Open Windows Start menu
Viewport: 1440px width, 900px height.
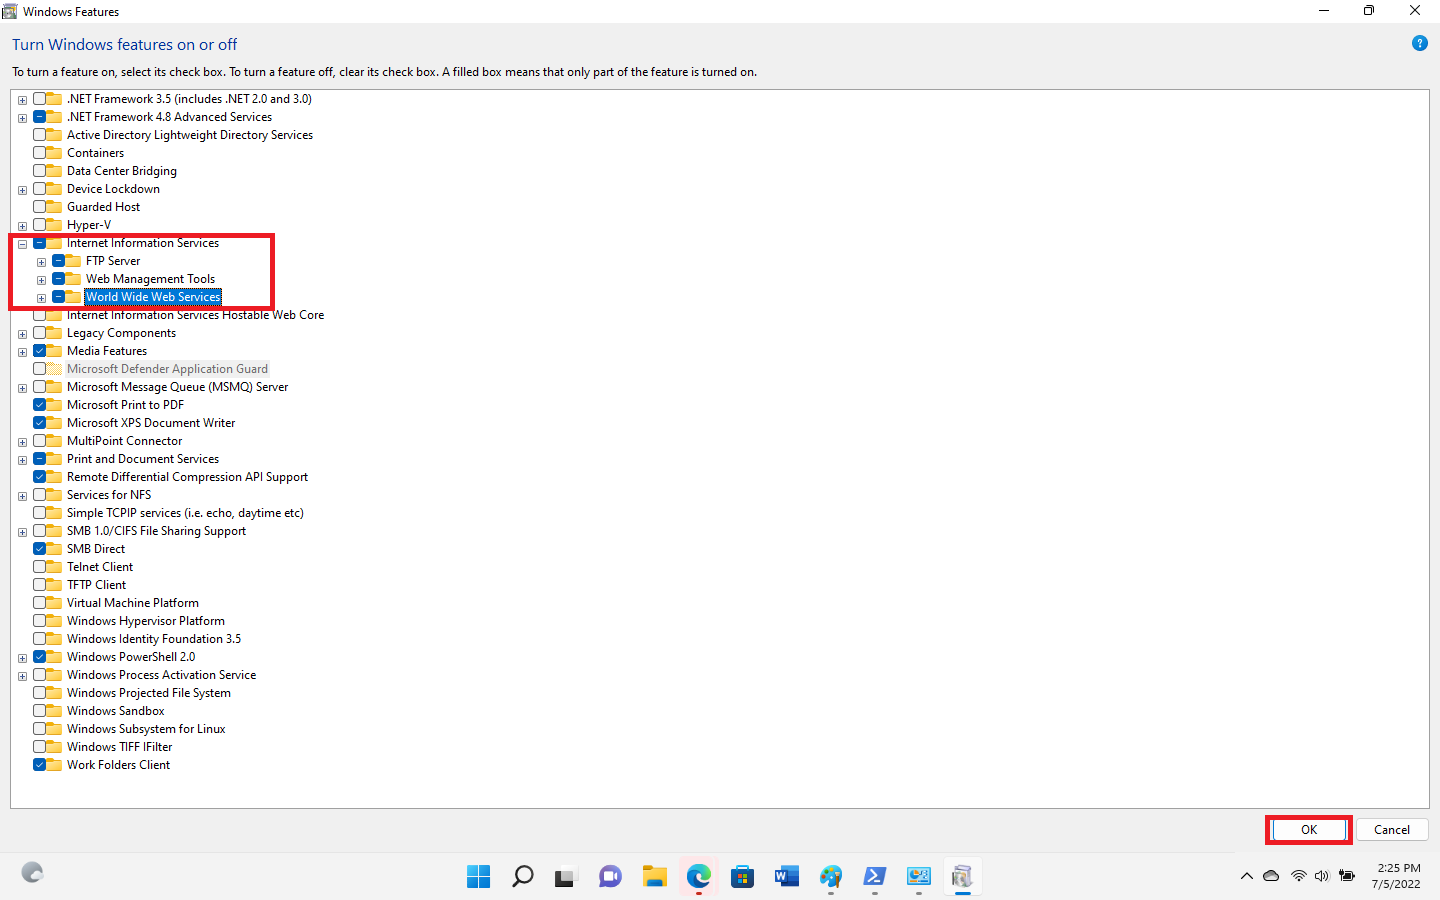point(479,877)
